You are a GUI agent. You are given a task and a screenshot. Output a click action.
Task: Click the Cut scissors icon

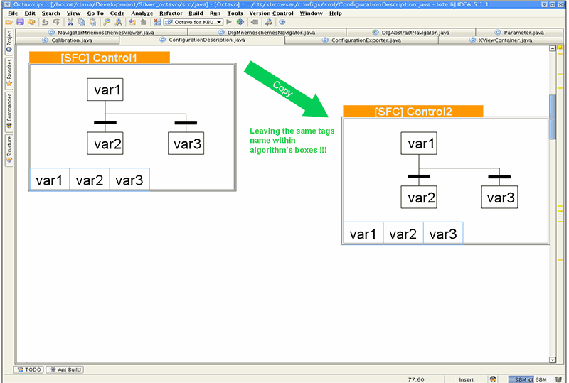(x=70, y=22)
